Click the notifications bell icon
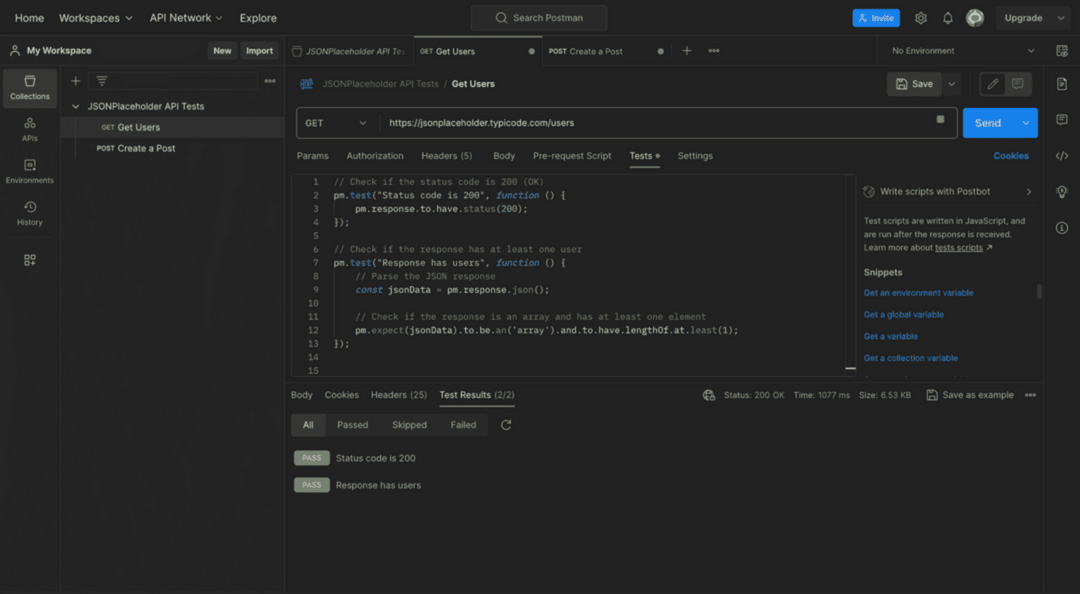 point(948,18)
